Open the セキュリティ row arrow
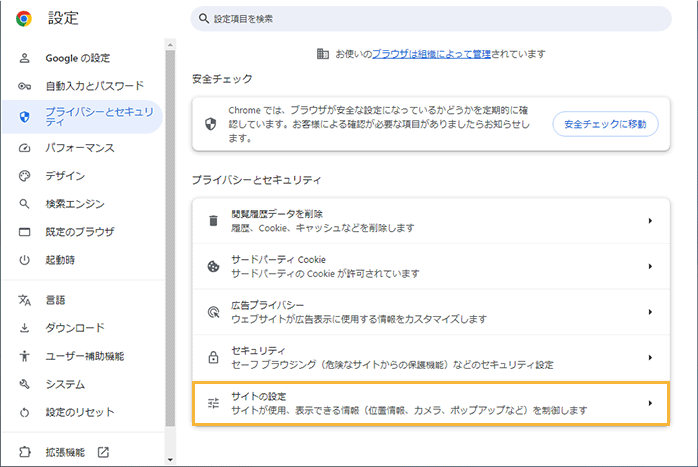Image resolution: width=698 pixels, height=467 pixels. (x=650, y=357)
